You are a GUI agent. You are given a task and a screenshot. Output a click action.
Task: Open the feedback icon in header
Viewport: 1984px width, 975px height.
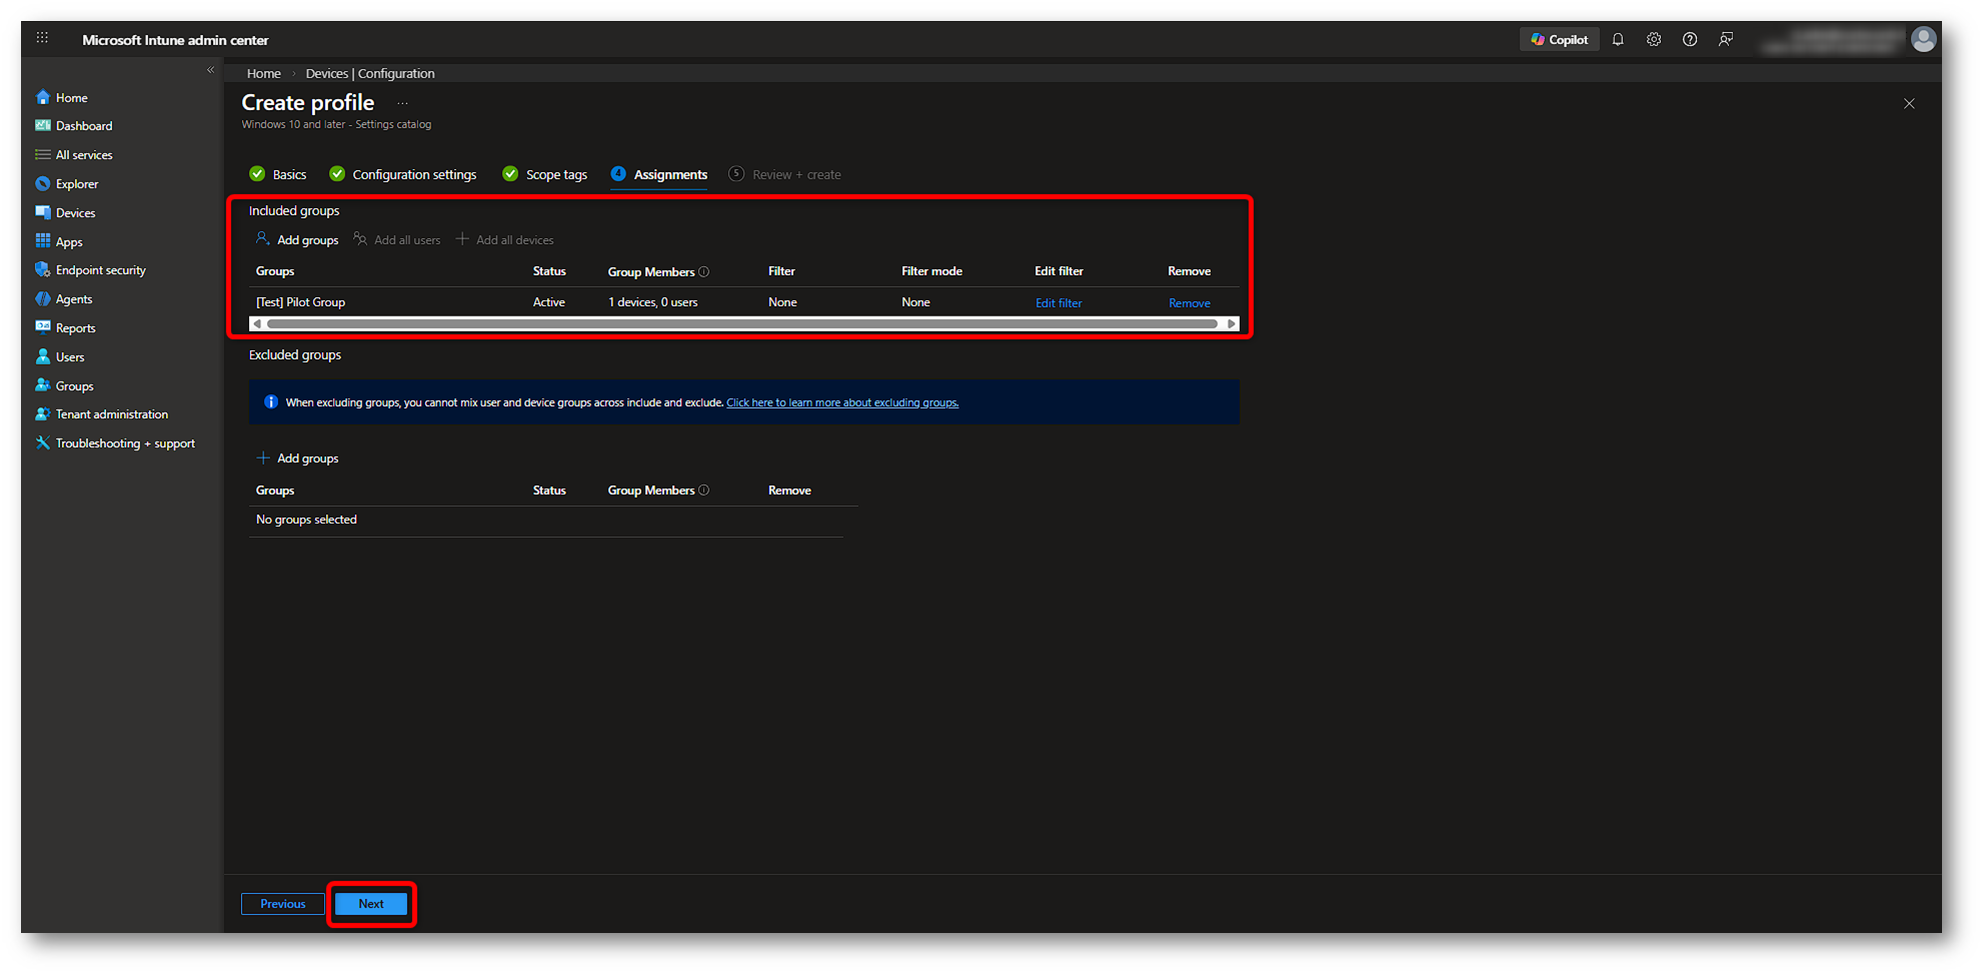coord(1726,40)
